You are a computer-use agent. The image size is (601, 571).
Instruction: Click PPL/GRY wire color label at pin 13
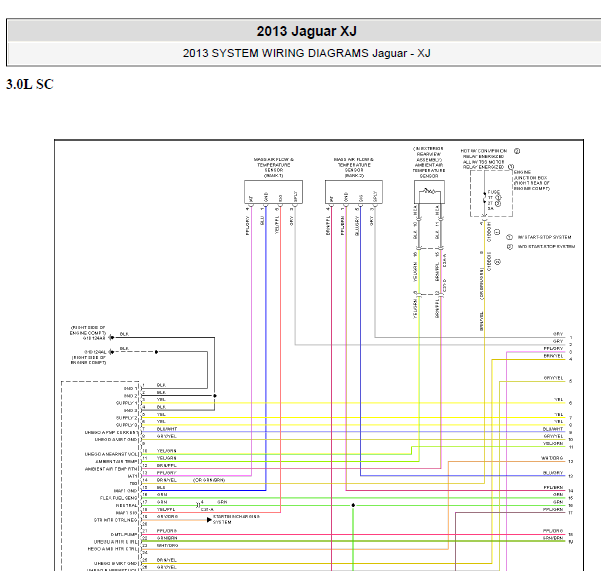point(166,473)
